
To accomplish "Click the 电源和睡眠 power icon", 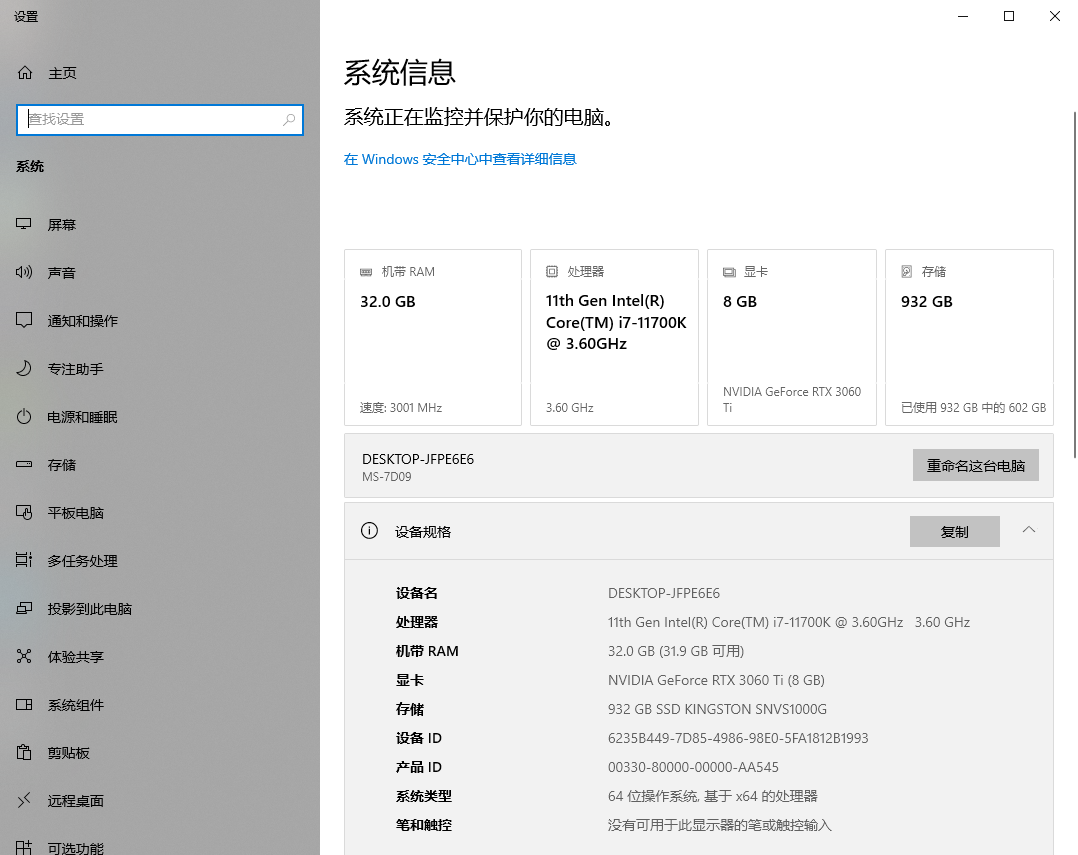I will coord(25,417).
